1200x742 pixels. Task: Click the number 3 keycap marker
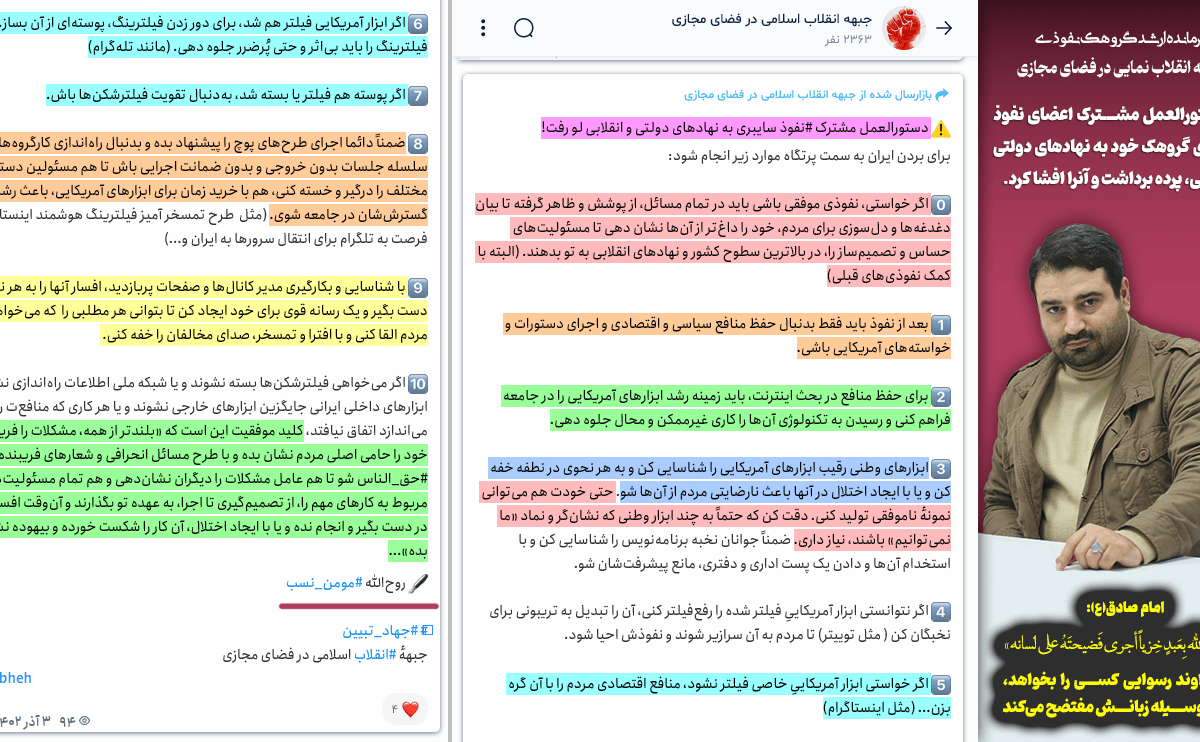pyautogui.click(x=941, y=468)
